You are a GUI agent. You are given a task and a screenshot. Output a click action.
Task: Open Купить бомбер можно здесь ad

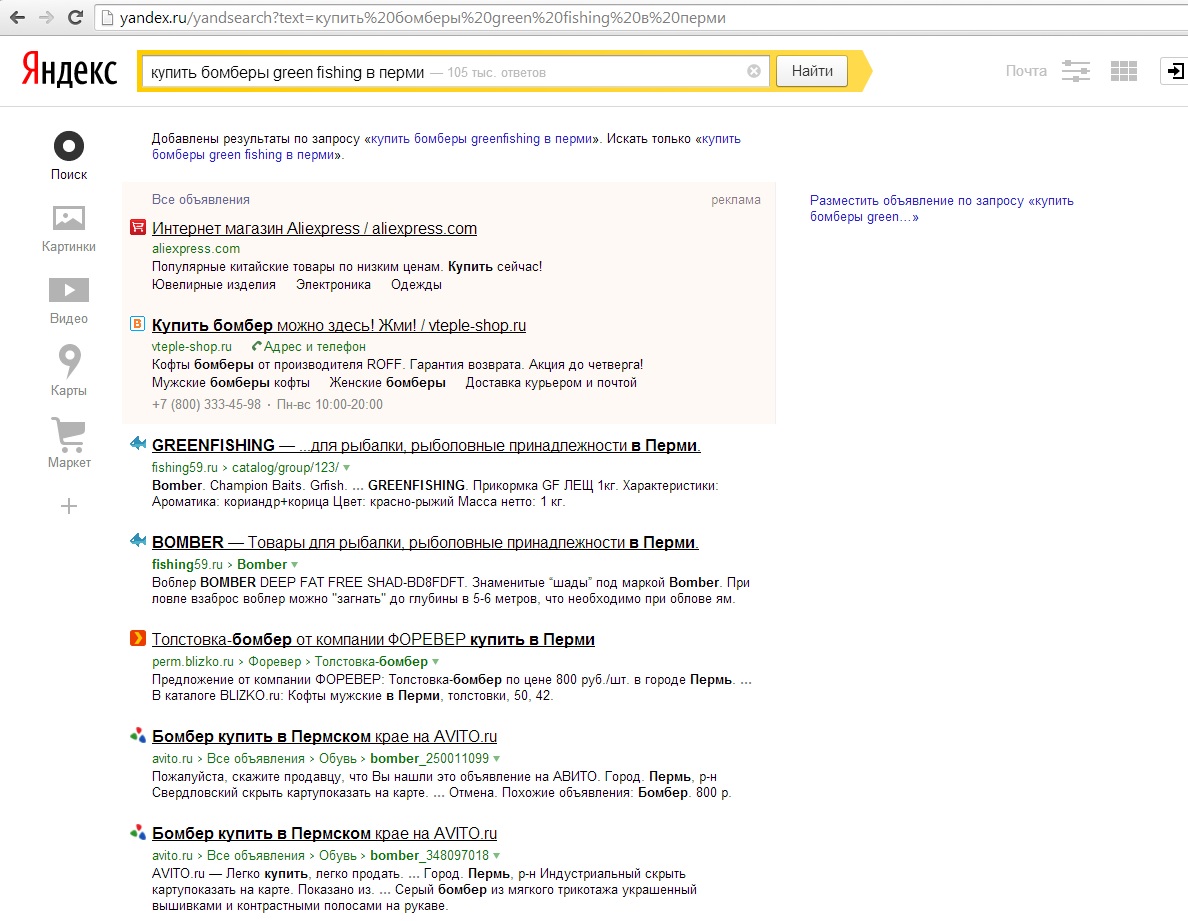[x=339, y=325]
